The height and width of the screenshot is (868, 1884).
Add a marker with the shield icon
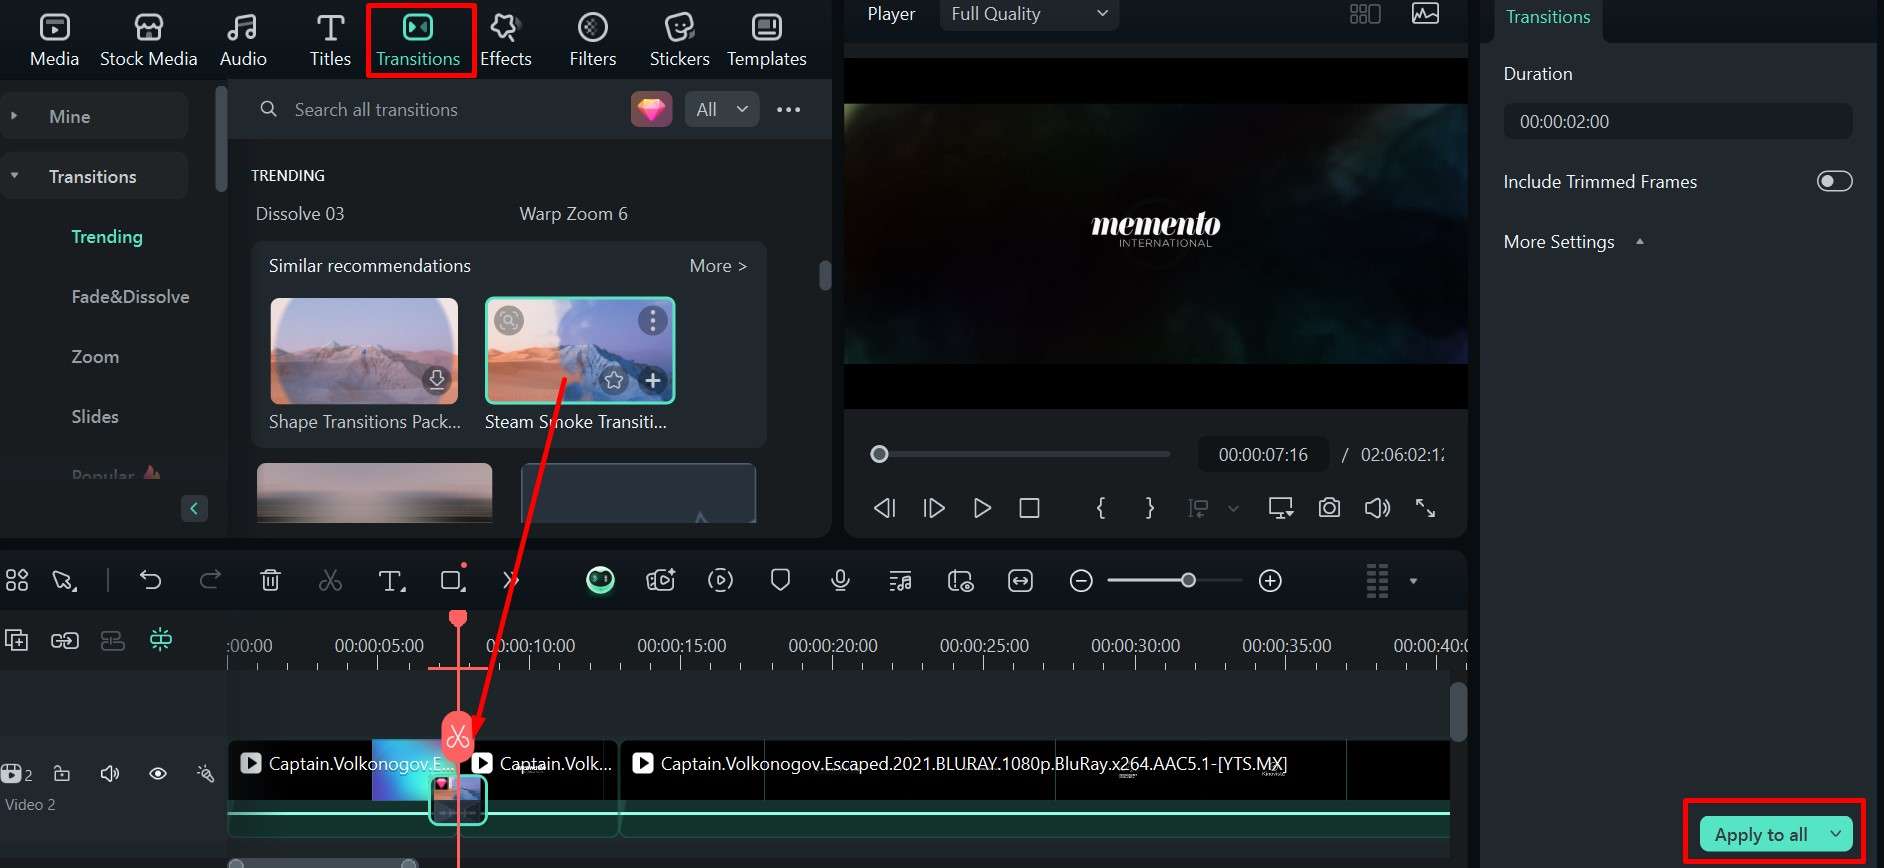pos(781,580)
